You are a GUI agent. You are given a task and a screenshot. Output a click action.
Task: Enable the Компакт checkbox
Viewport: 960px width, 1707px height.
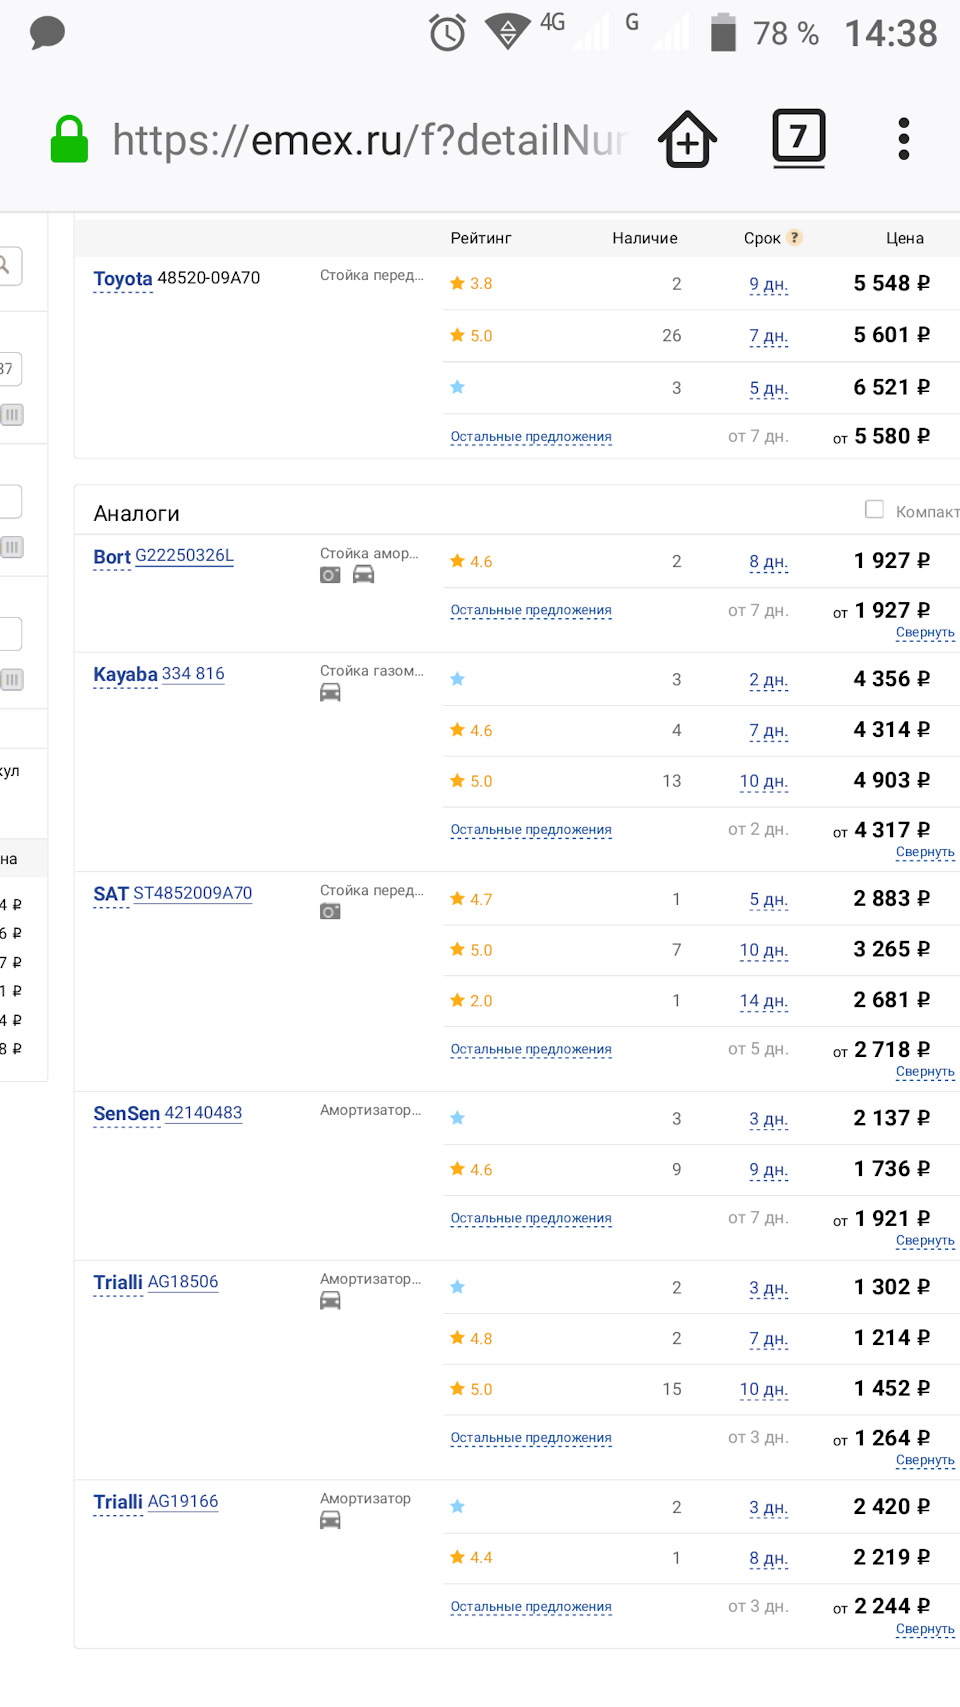pyautogui.click(x=874, y=509)
